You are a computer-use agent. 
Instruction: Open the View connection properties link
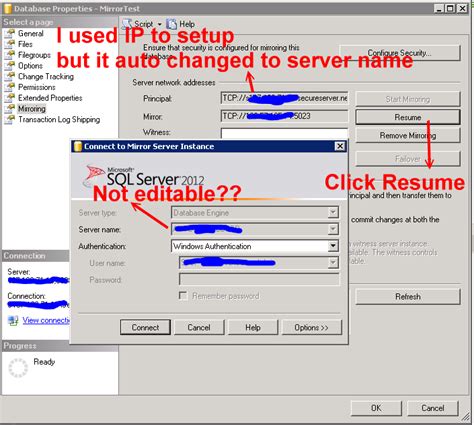click(x=46, y=320)
